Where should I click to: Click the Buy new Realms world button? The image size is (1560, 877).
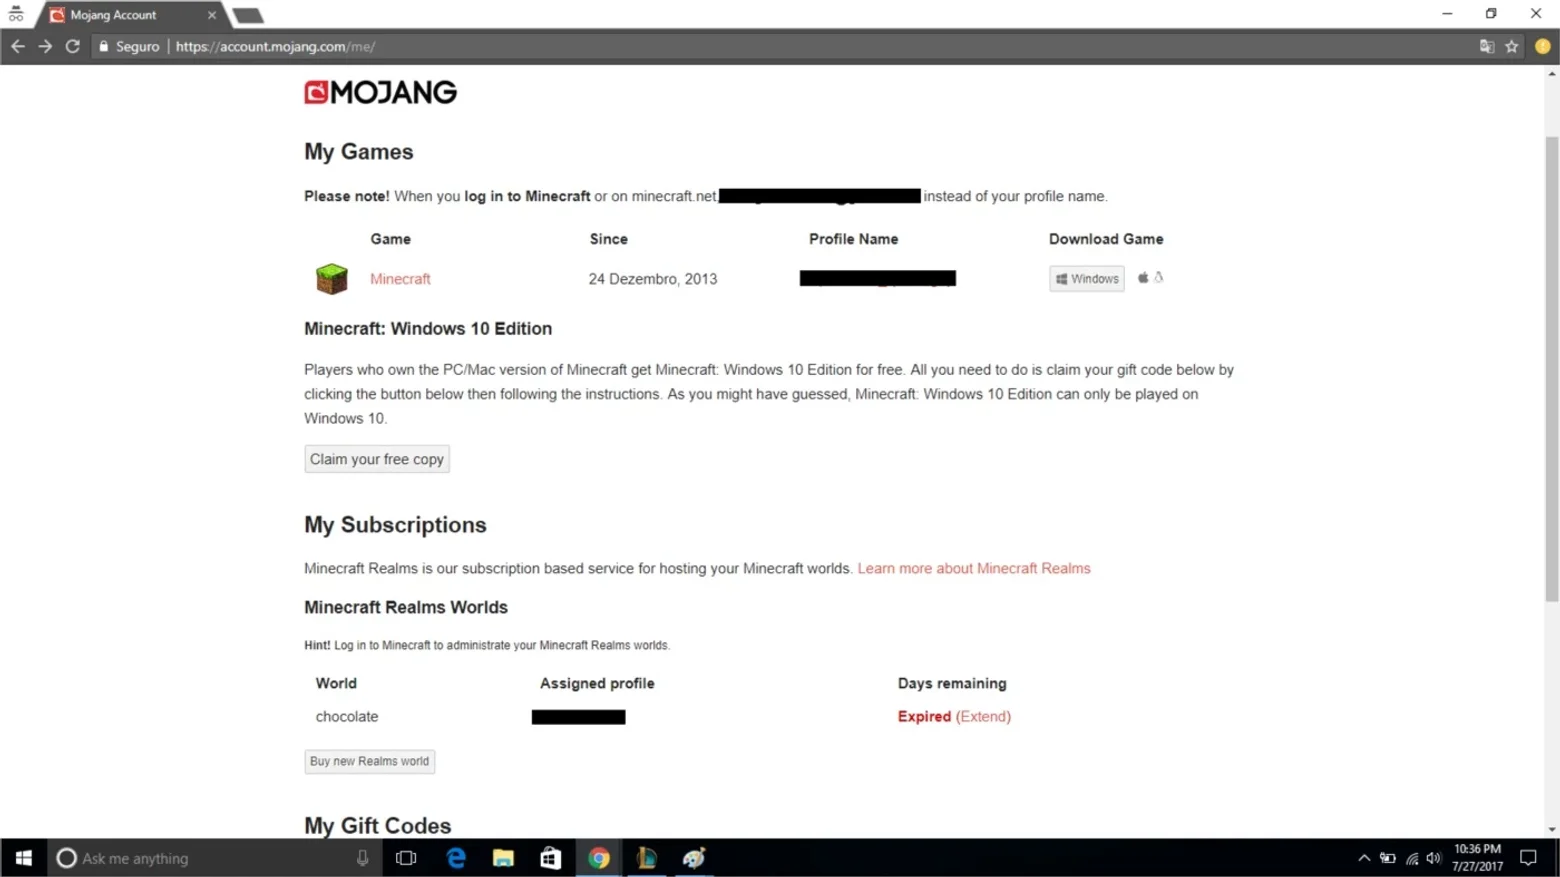tap(369, 761)
